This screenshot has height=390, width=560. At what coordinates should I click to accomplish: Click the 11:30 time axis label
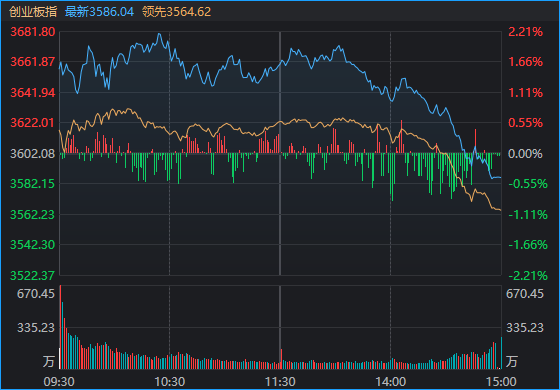(280, 382)
